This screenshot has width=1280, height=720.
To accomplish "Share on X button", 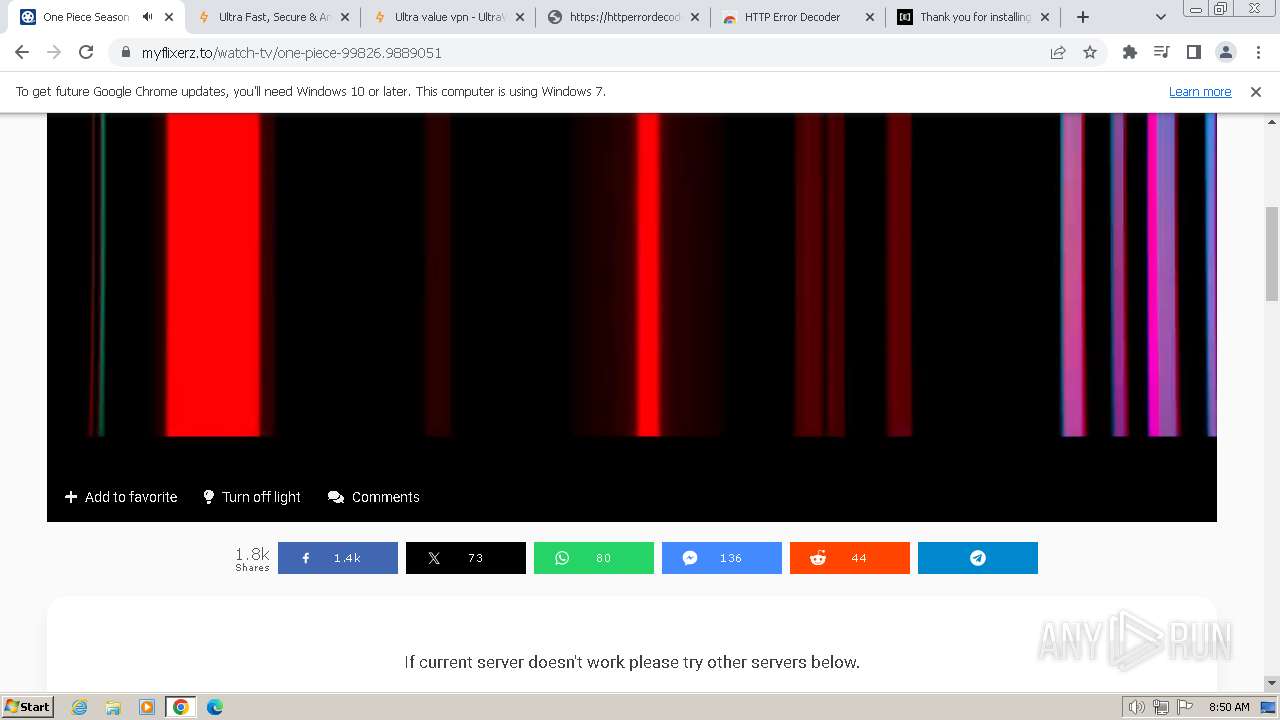I will point(466,558).
